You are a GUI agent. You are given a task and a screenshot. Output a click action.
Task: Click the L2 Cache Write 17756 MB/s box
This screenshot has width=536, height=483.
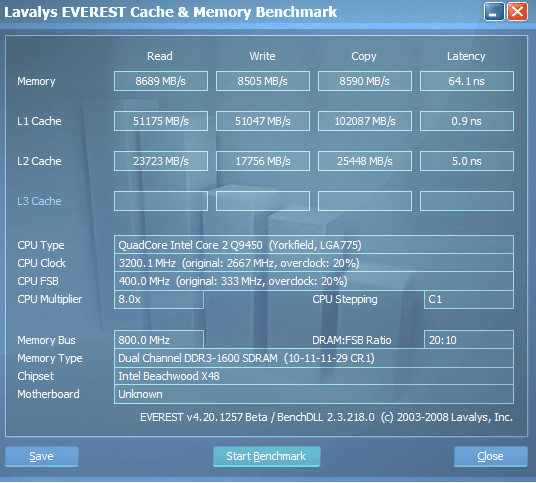(263, 161)
